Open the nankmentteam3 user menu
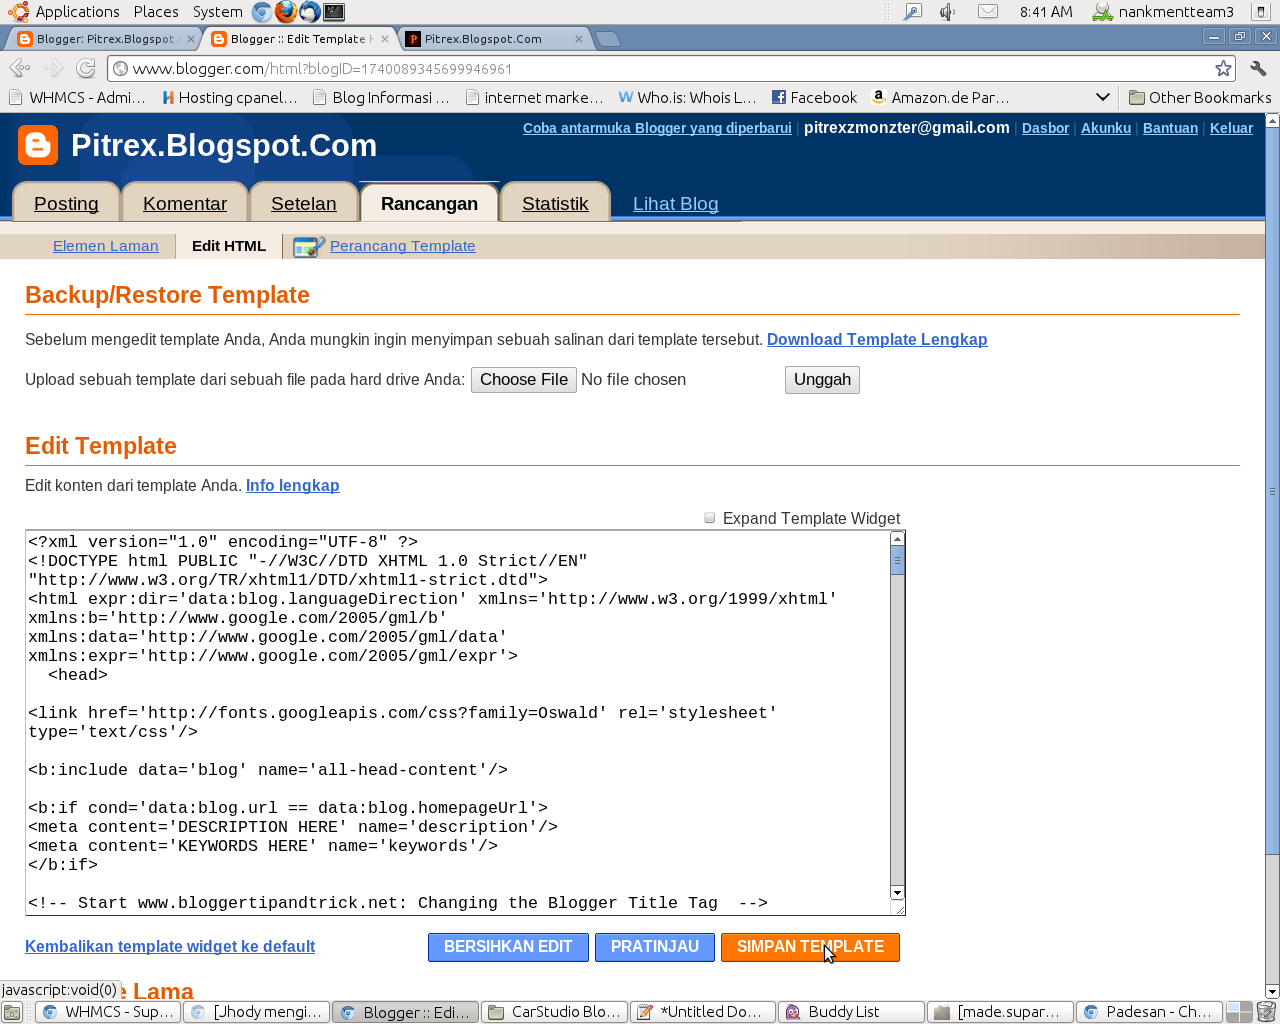The image size is (1280, 1024). tap(1163, 12)
